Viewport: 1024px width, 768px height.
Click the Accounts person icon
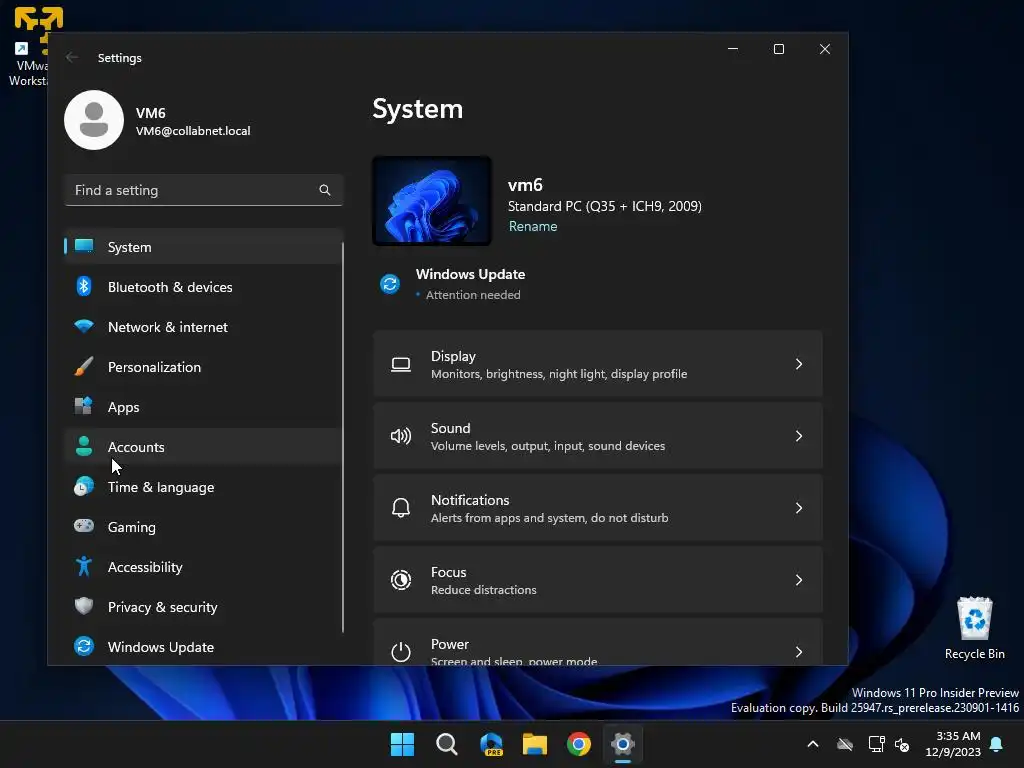pyautogui.click(x=84, y=446)
